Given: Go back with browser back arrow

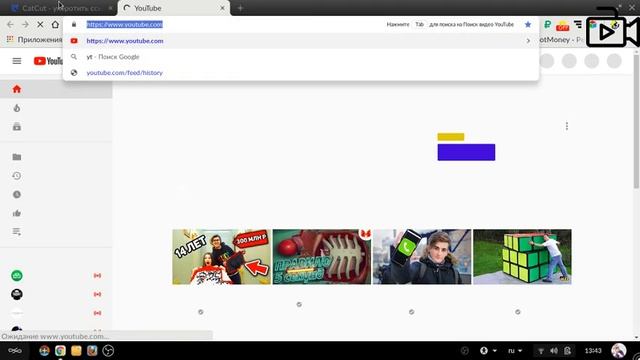Looking at the screenshot, I should point(10,24).
